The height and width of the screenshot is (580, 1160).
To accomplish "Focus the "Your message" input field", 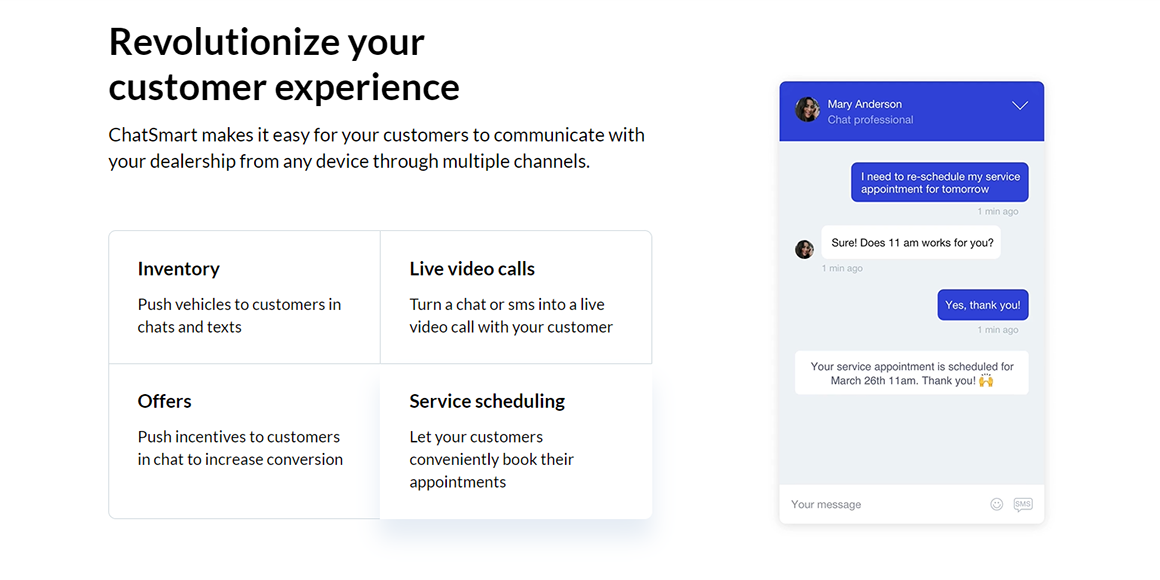I will click(x=880, y=505).
